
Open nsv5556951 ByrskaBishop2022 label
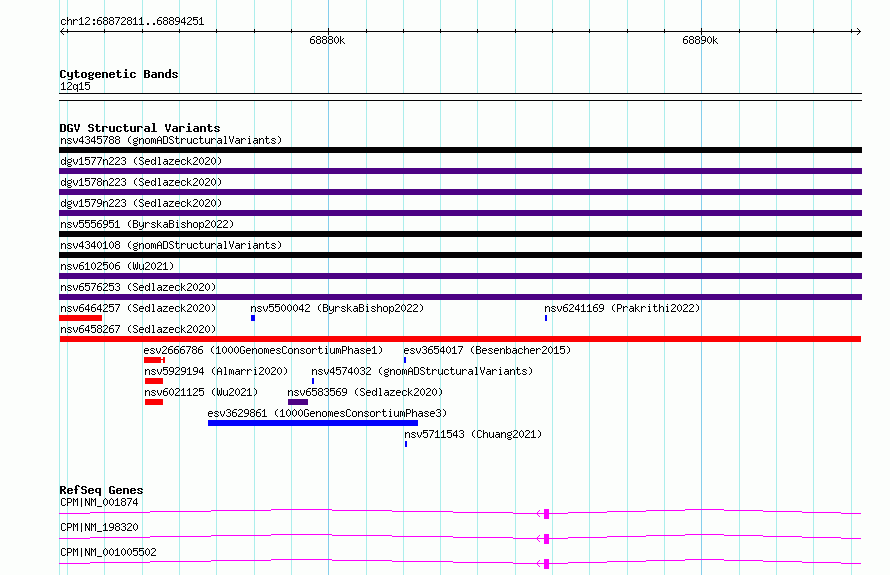click(147, 224)
